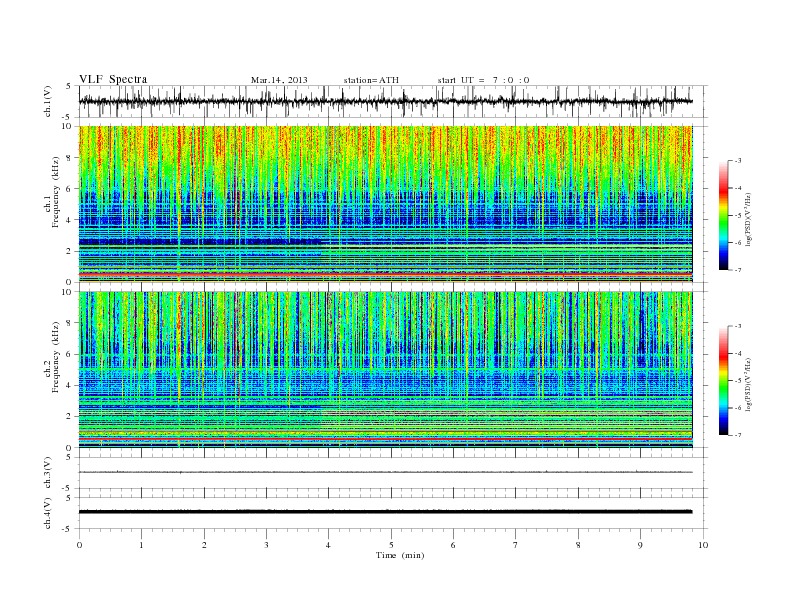This screenshot has width=792, height=612.
Task: Select the ch.2 "Frequency (kHz)" axis label
Action: pyautogui.click(x=56, y=356)
